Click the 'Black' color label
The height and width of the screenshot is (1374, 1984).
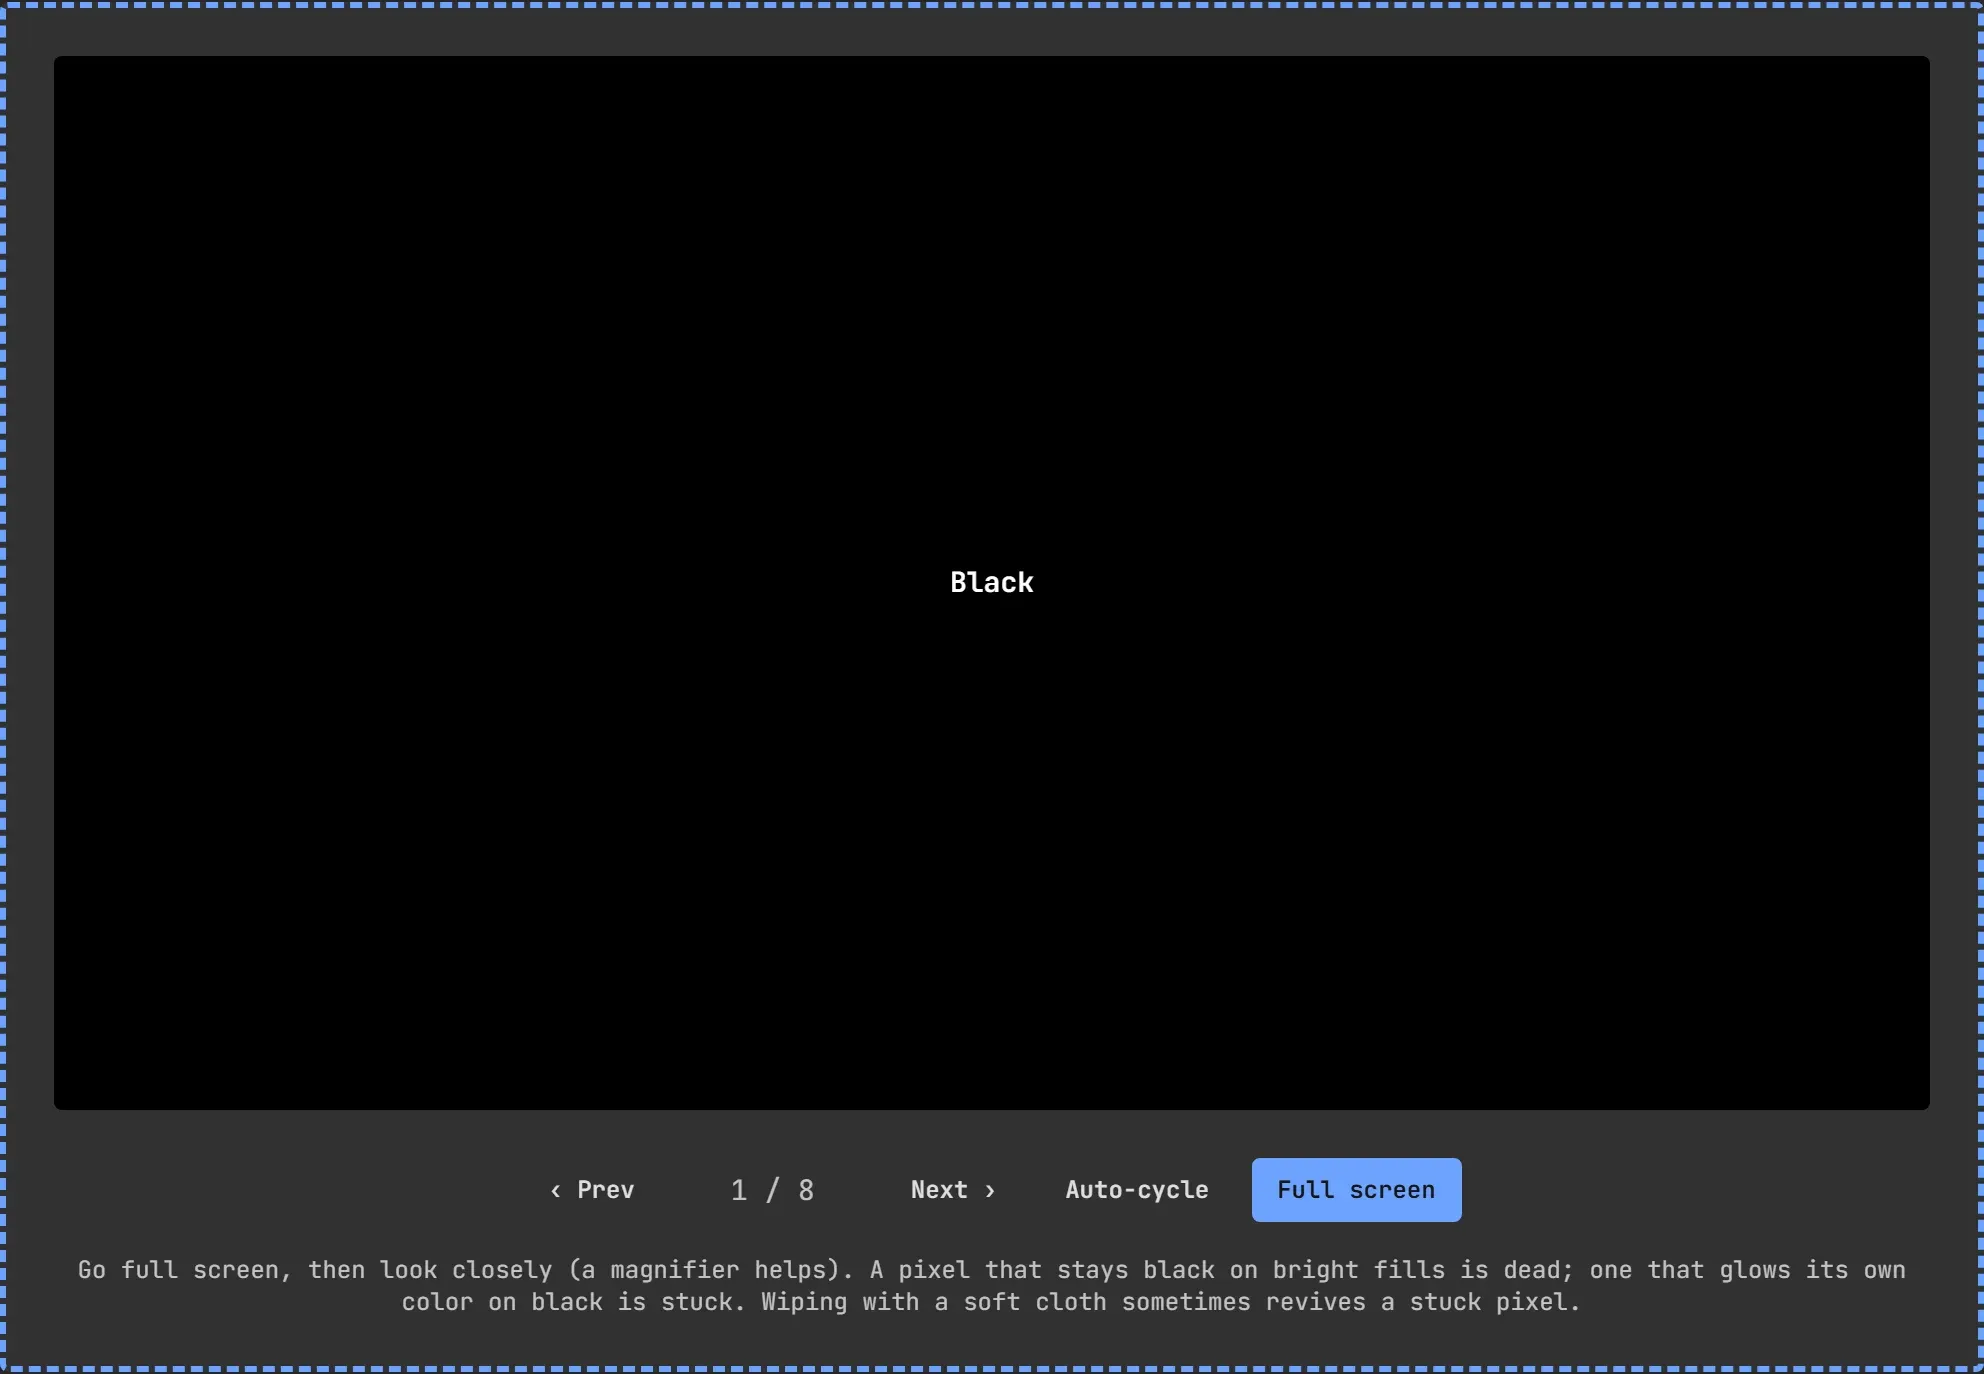click(x=992, y=583)
